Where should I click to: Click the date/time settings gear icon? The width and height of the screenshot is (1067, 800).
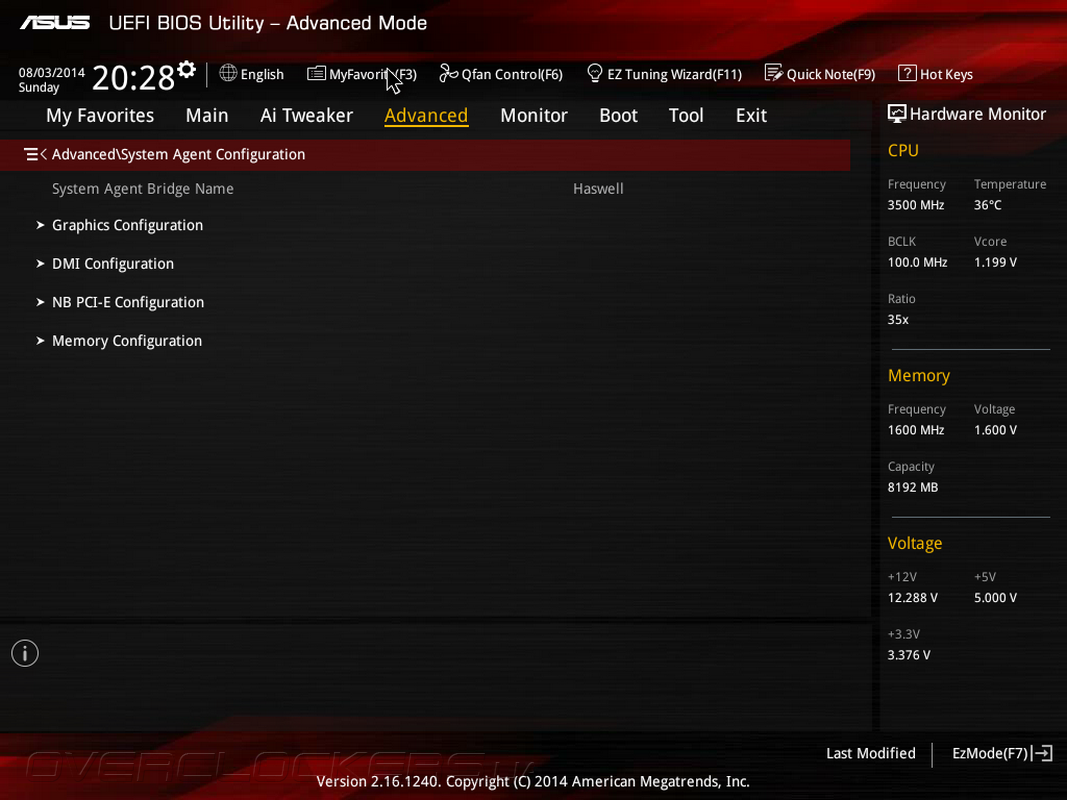[186, 69]
